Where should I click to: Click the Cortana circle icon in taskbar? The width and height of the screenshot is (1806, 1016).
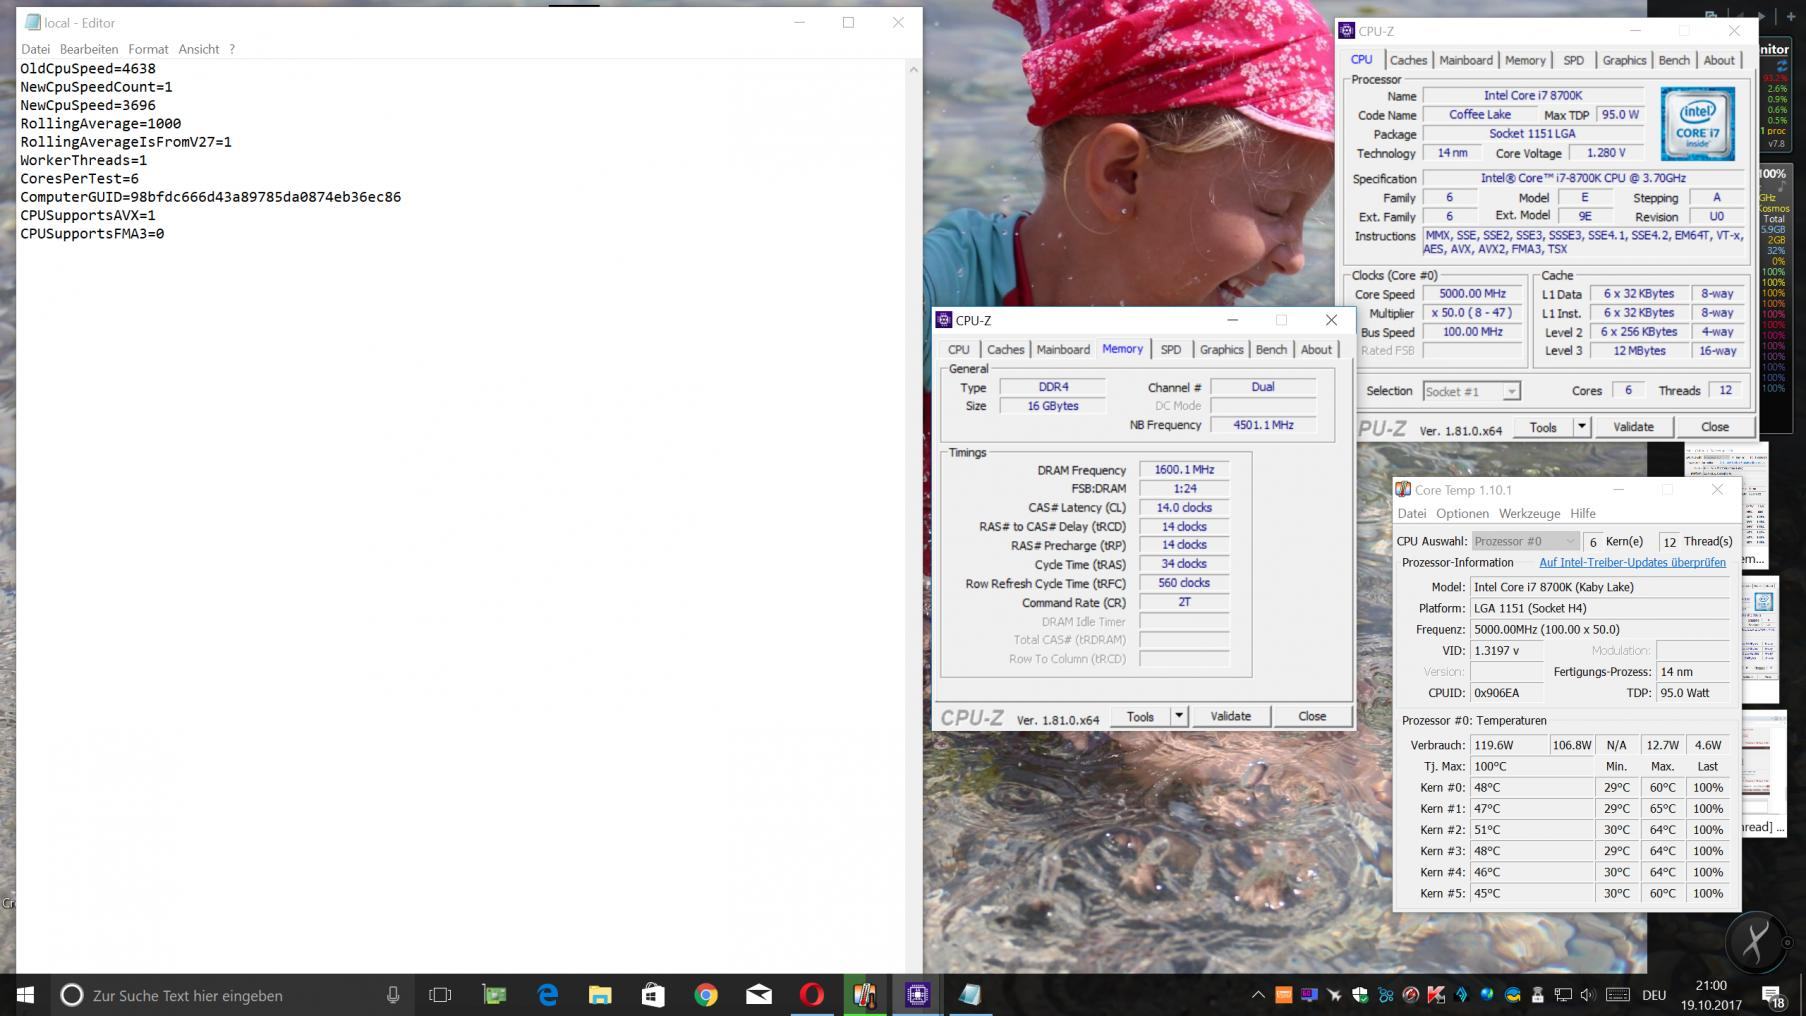[71, 995]
